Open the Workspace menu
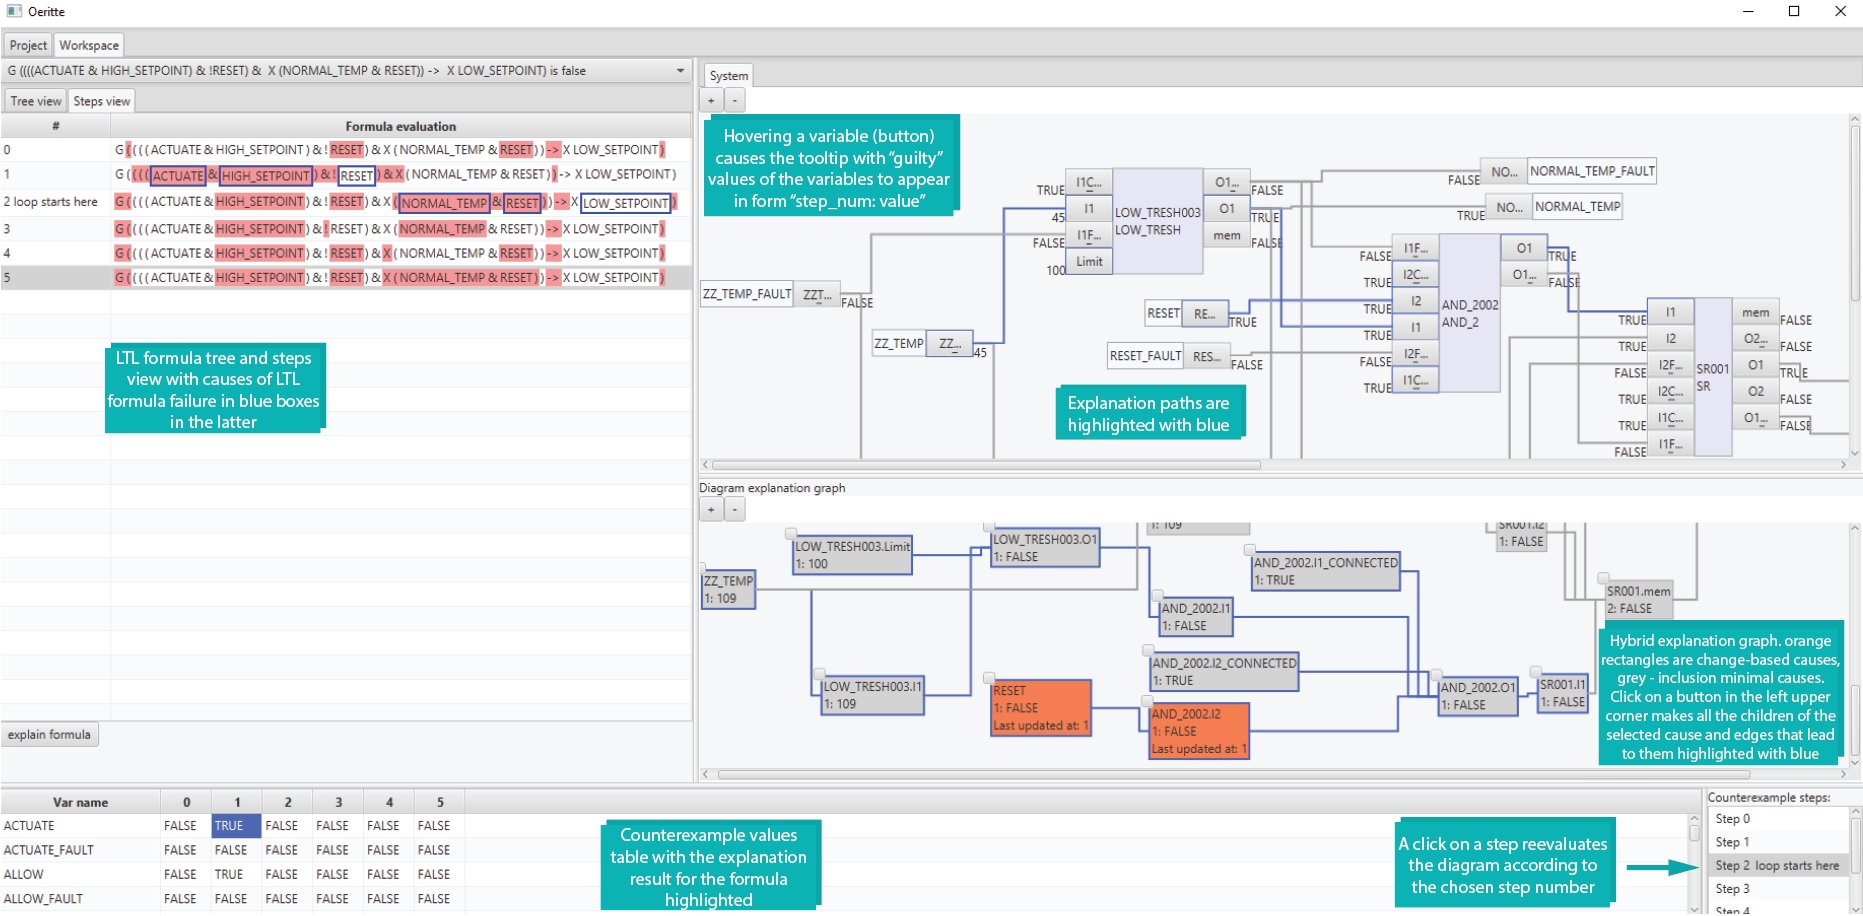This screenshot has height=916, width=1863. tap(89, 45)
